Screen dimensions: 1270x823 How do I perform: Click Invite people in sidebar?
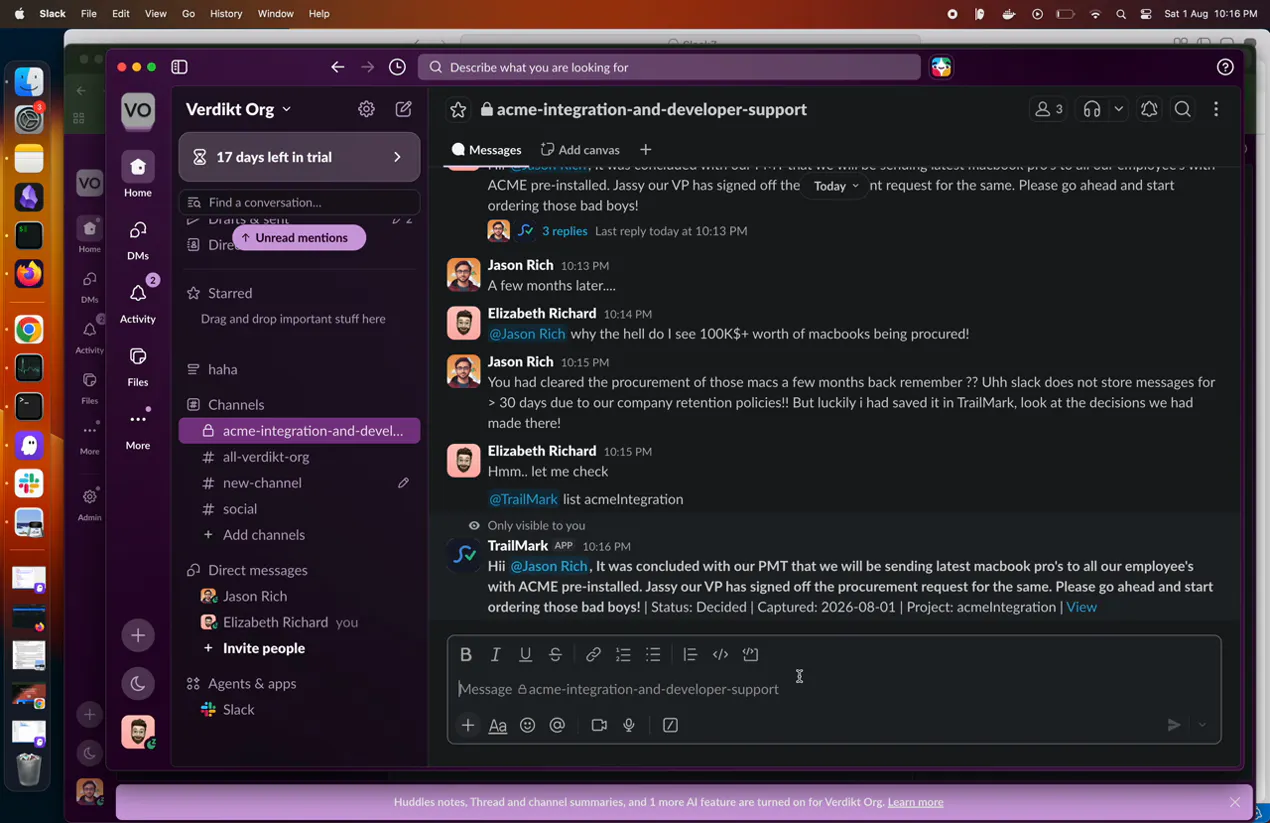(299, 648)
